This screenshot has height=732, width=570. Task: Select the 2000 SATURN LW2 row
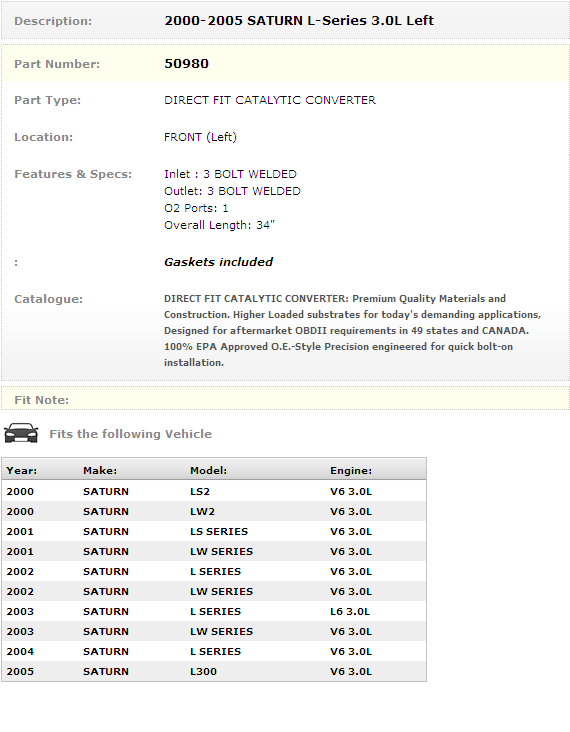coord(214,512)
